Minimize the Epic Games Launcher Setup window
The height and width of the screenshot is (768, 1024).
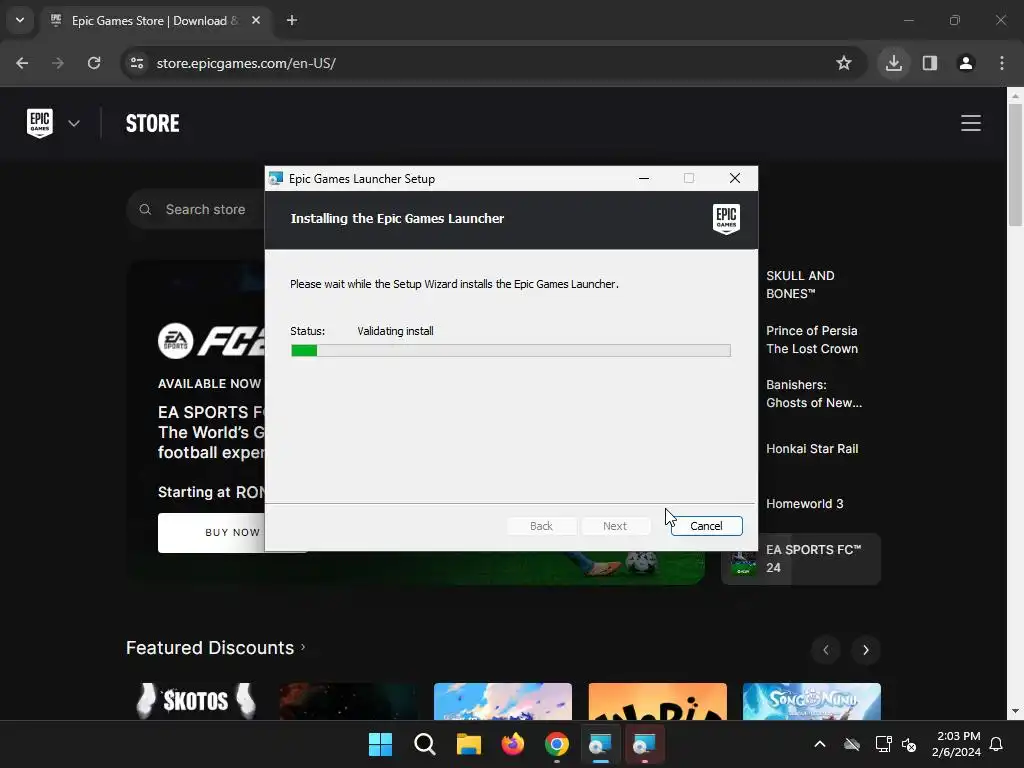(x=644, y=178)
